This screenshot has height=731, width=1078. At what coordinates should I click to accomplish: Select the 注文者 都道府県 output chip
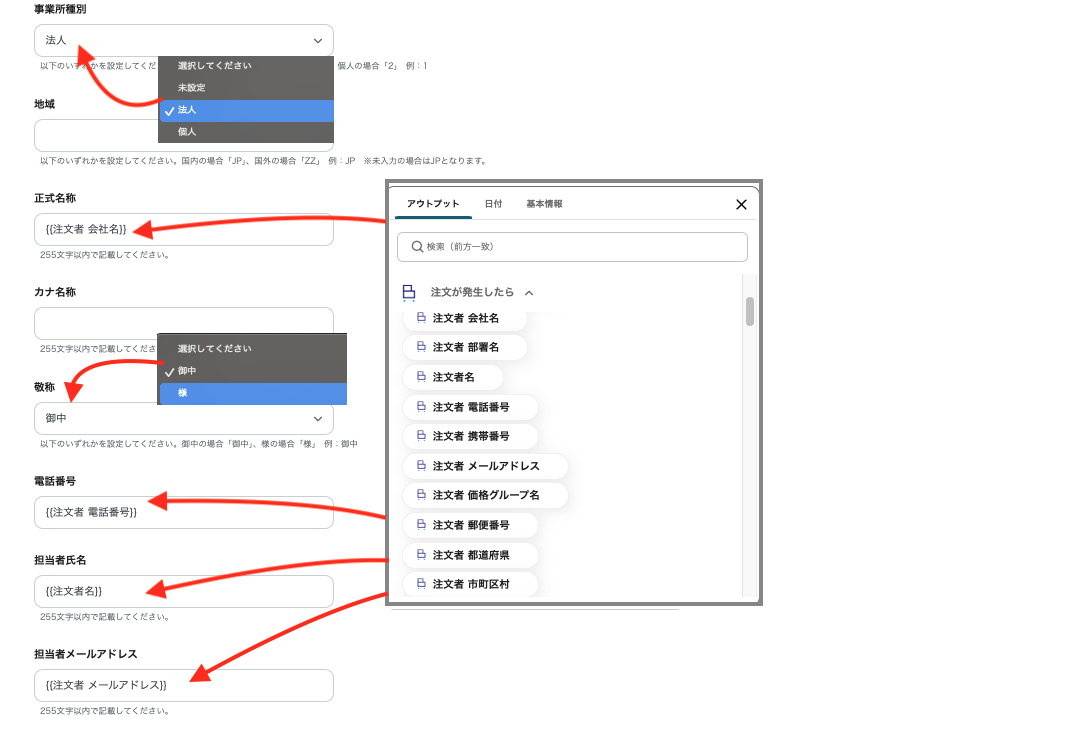point(470,555)
